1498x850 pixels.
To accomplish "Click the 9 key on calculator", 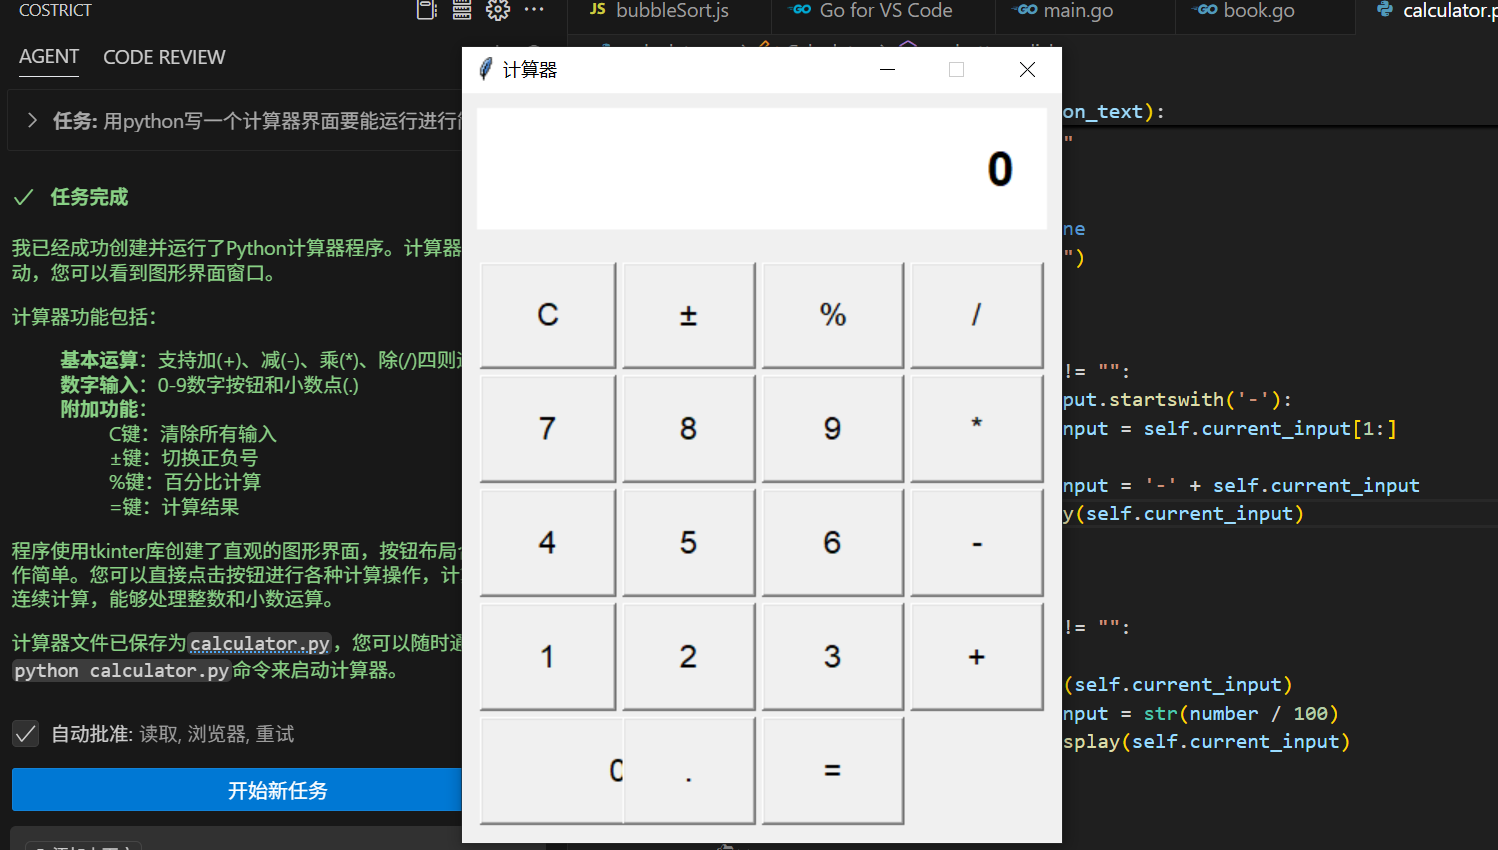I will pyautogui.click(x=832, y=429).
